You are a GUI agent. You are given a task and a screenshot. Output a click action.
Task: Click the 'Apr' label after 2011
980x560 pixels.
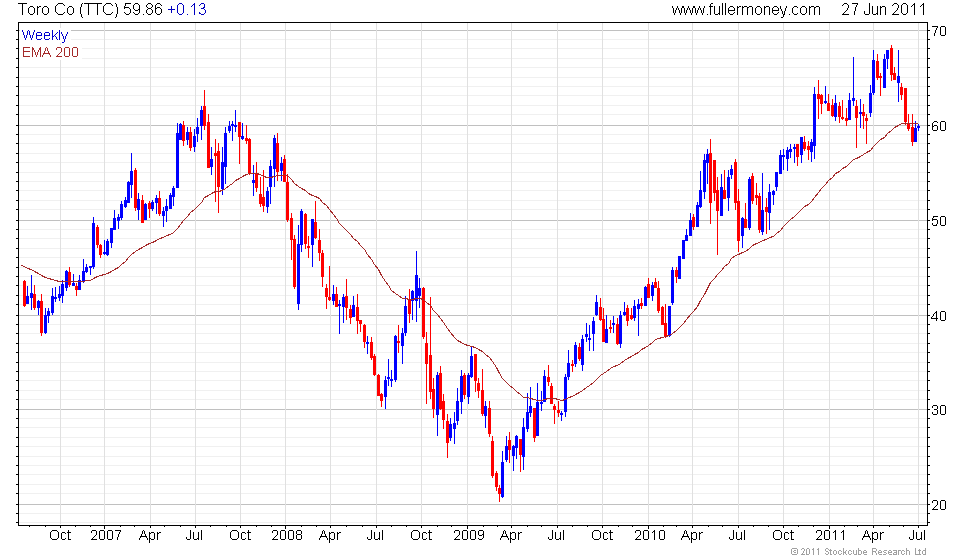point(872,536)
